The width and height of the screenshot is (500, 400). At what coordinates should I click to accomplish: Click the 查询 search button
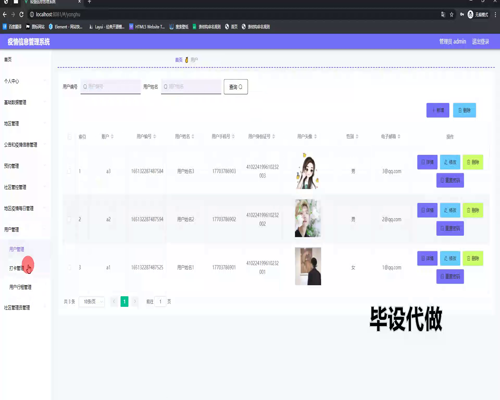[x=236, y=87]
